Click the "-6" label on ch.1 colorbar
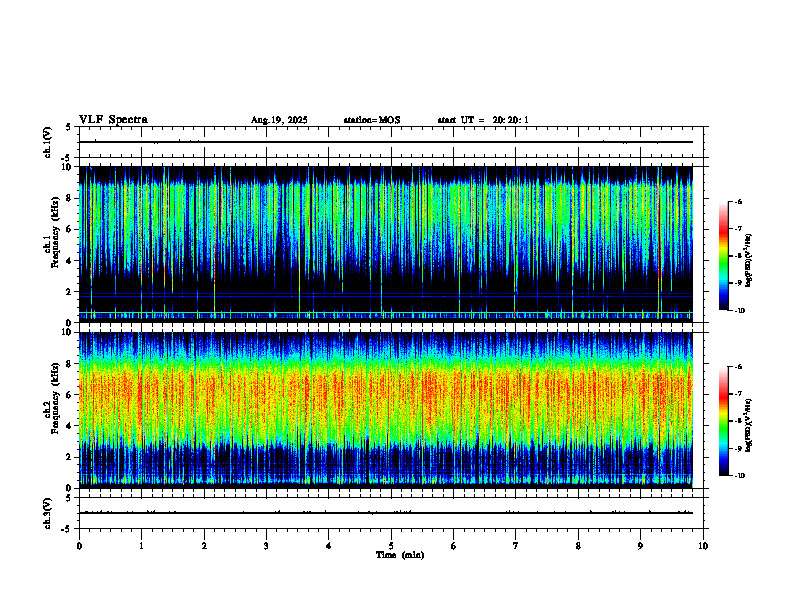 coord(738,201)
